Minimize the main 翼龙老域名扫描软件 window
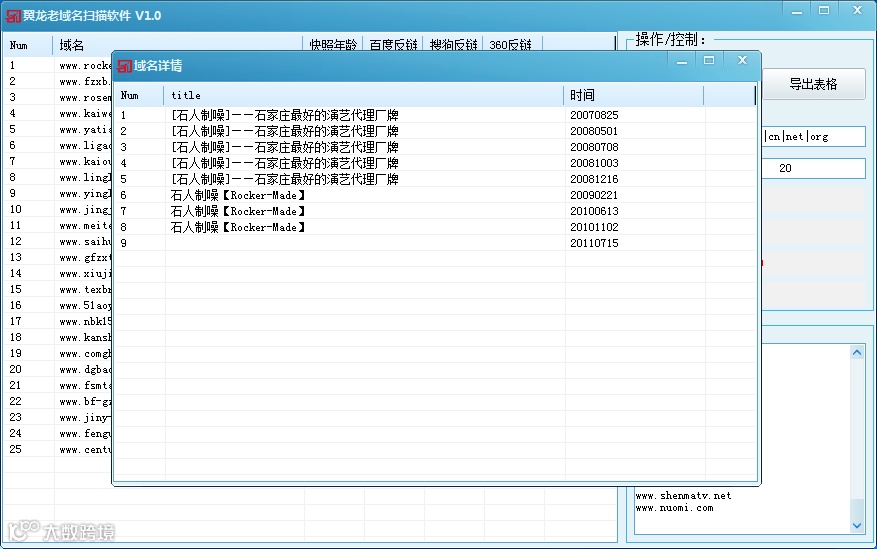This screenshot has height=549, width=877. coord(797,11)
